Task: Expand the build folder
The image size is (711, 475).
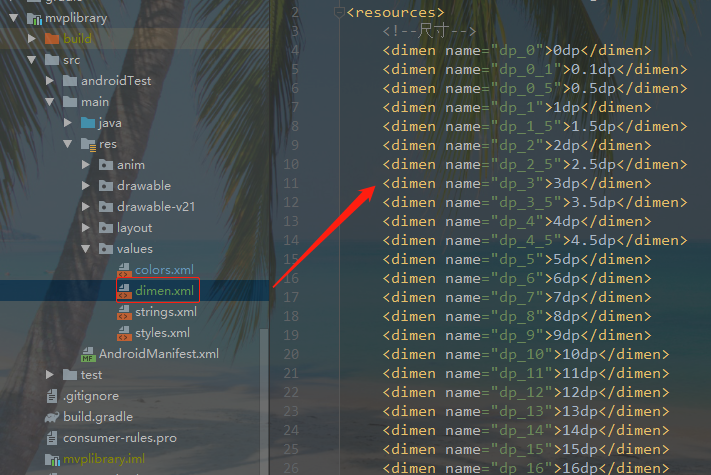Action: (32, 39)
